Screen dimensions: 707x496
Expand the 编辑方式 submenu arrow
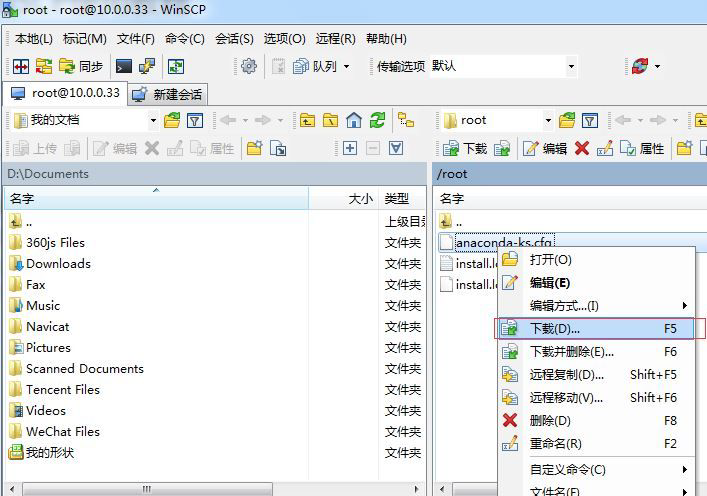pos(684,306)
